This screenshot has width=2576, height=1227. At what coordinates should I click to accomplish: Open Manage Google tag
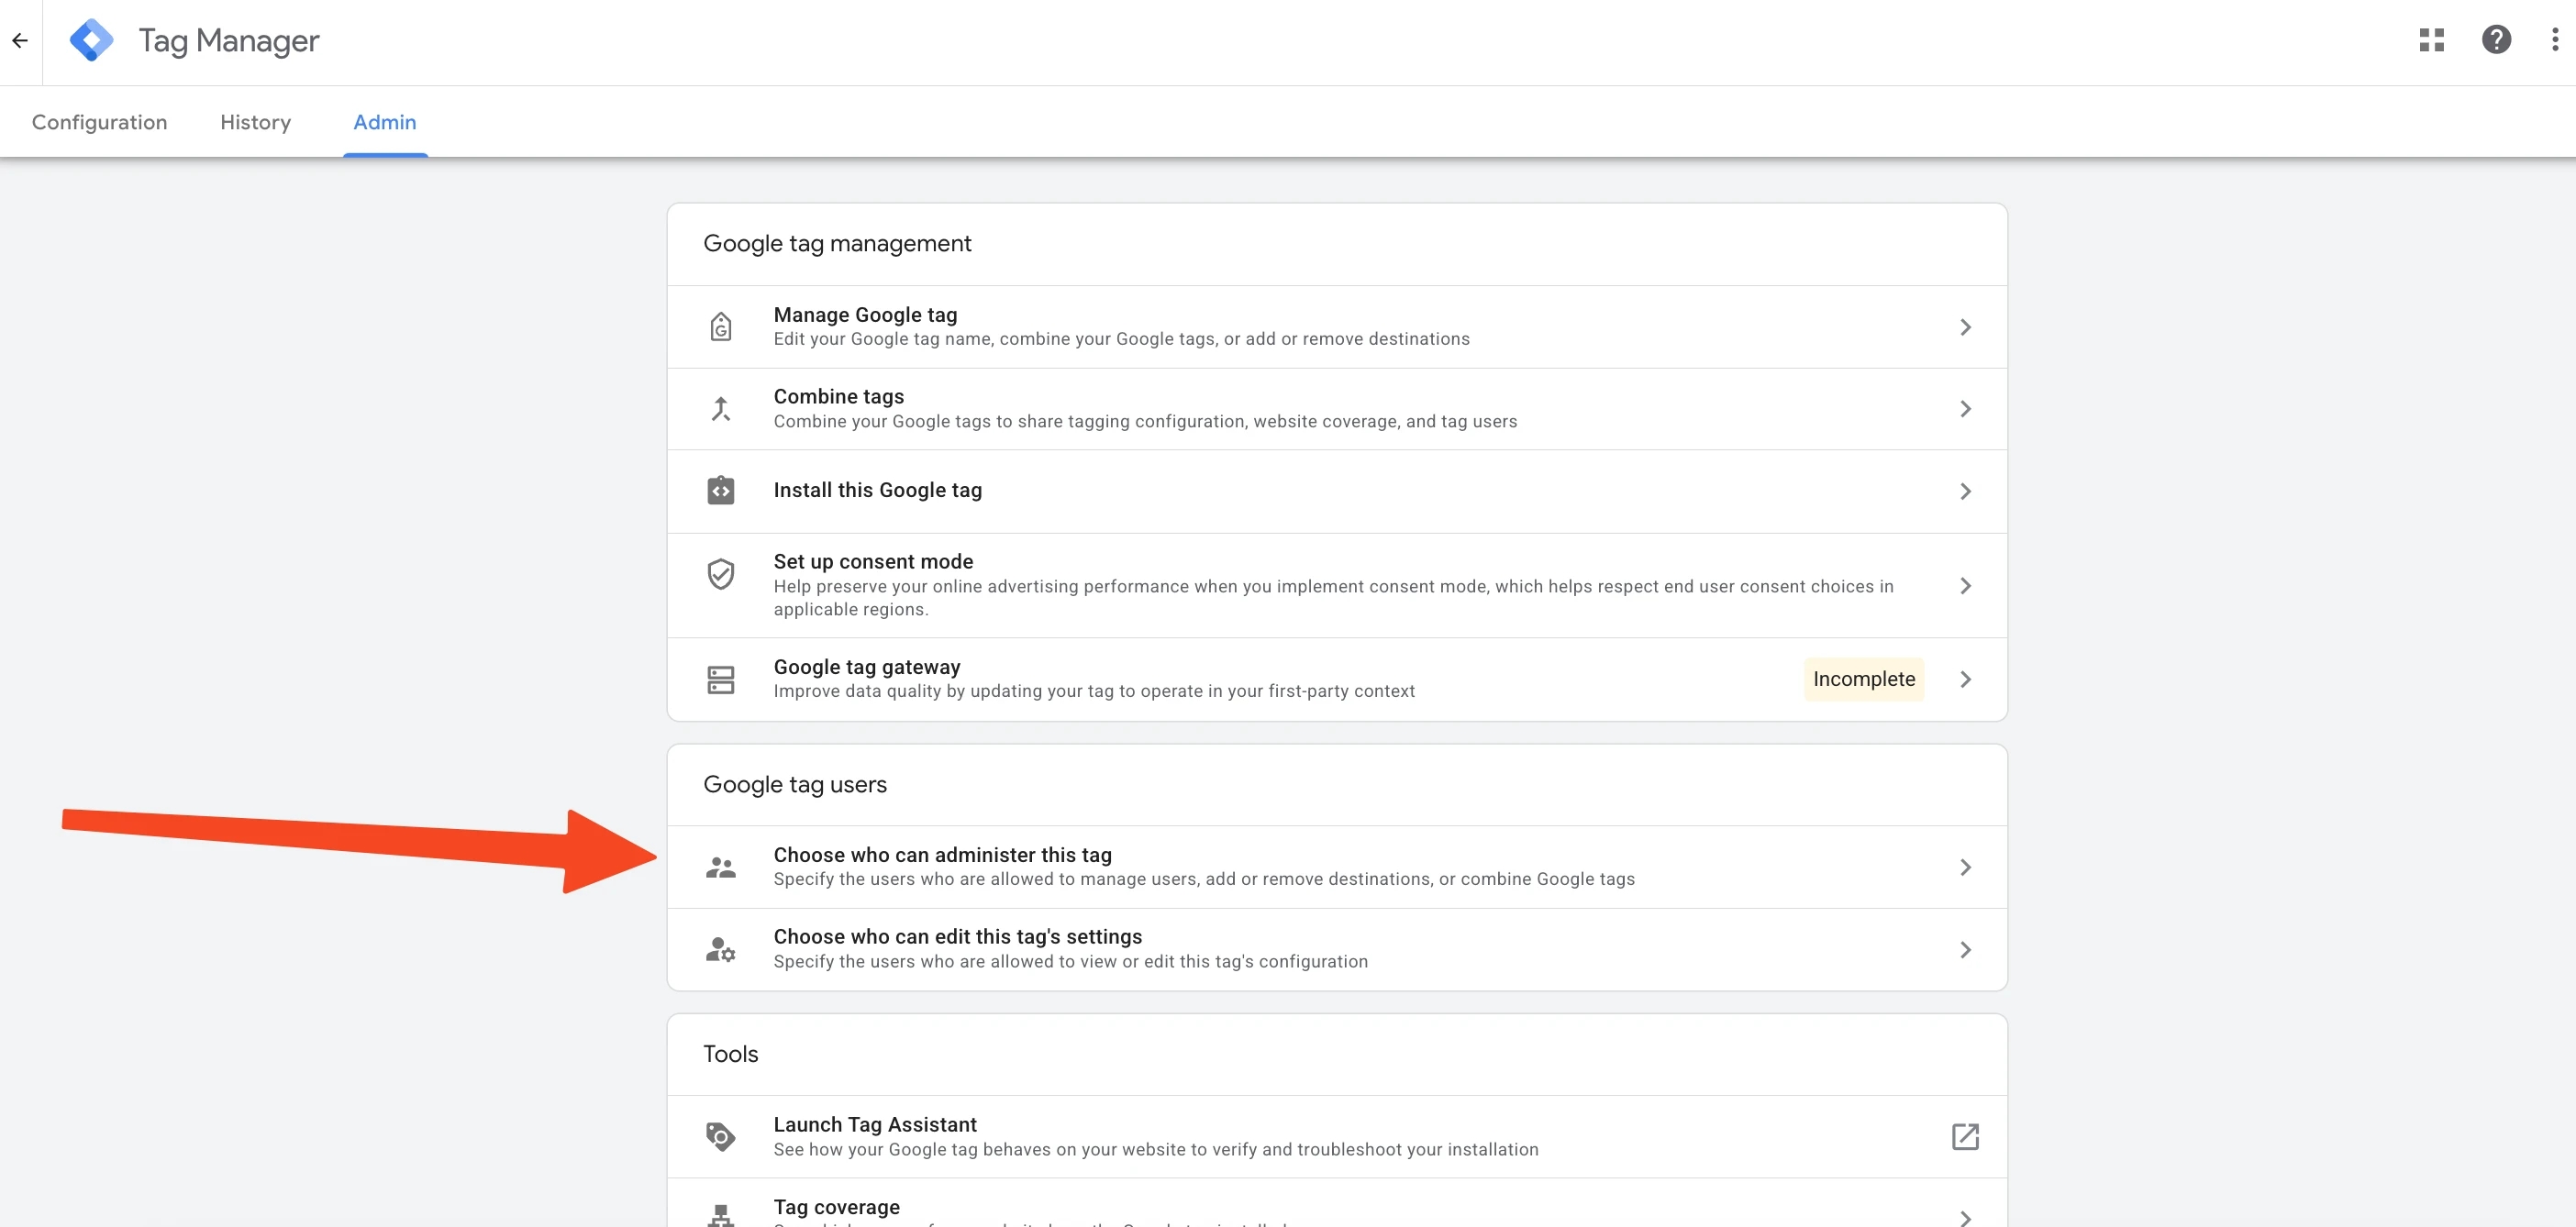pos(1337,327)
